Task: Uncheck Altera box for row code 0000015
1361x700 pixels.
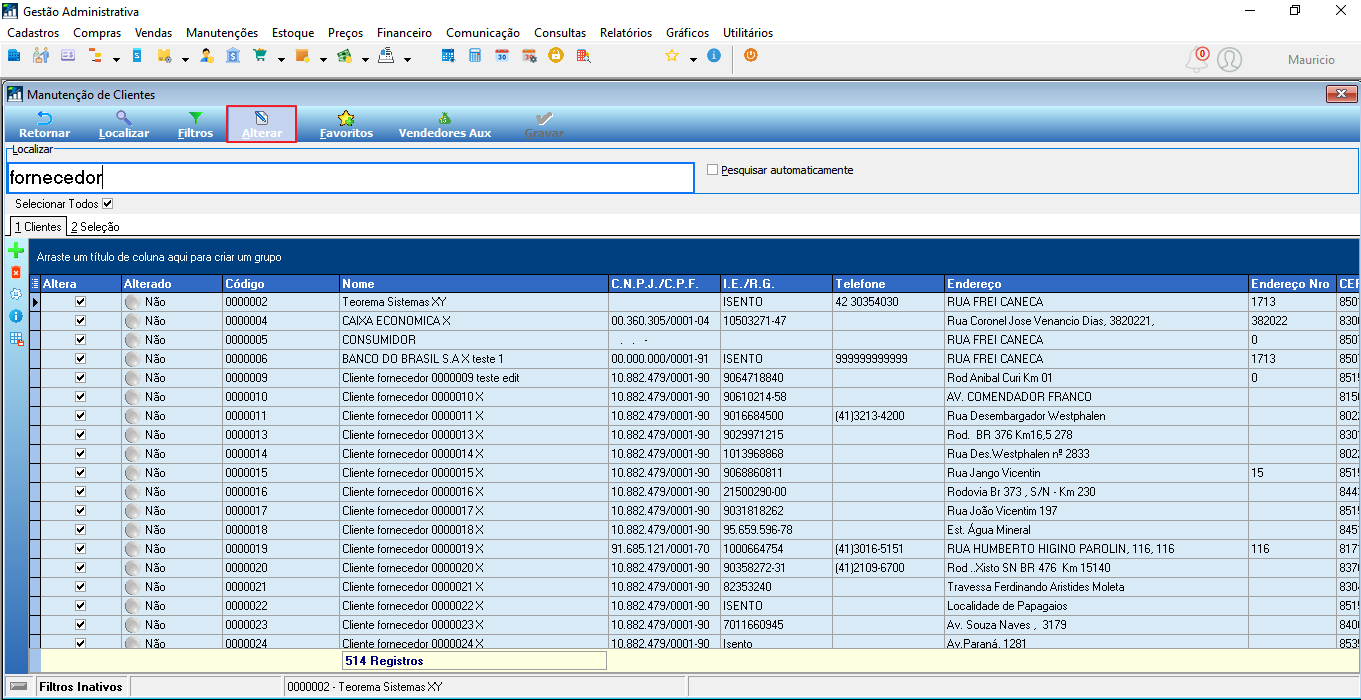Action: pos(81,473)
